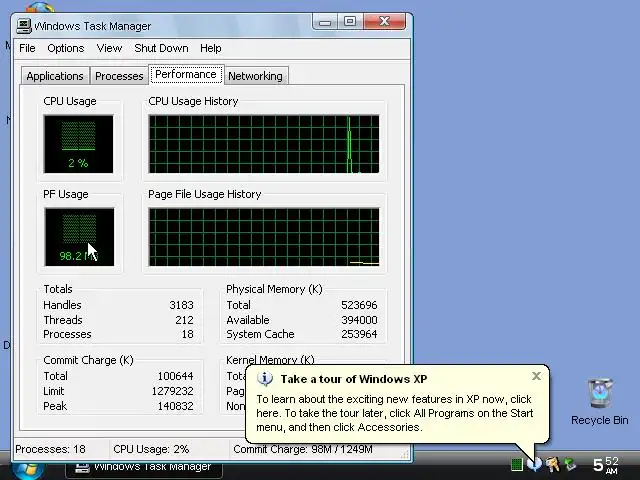Click the Windows XP tour tray icon

coord(534,464)
